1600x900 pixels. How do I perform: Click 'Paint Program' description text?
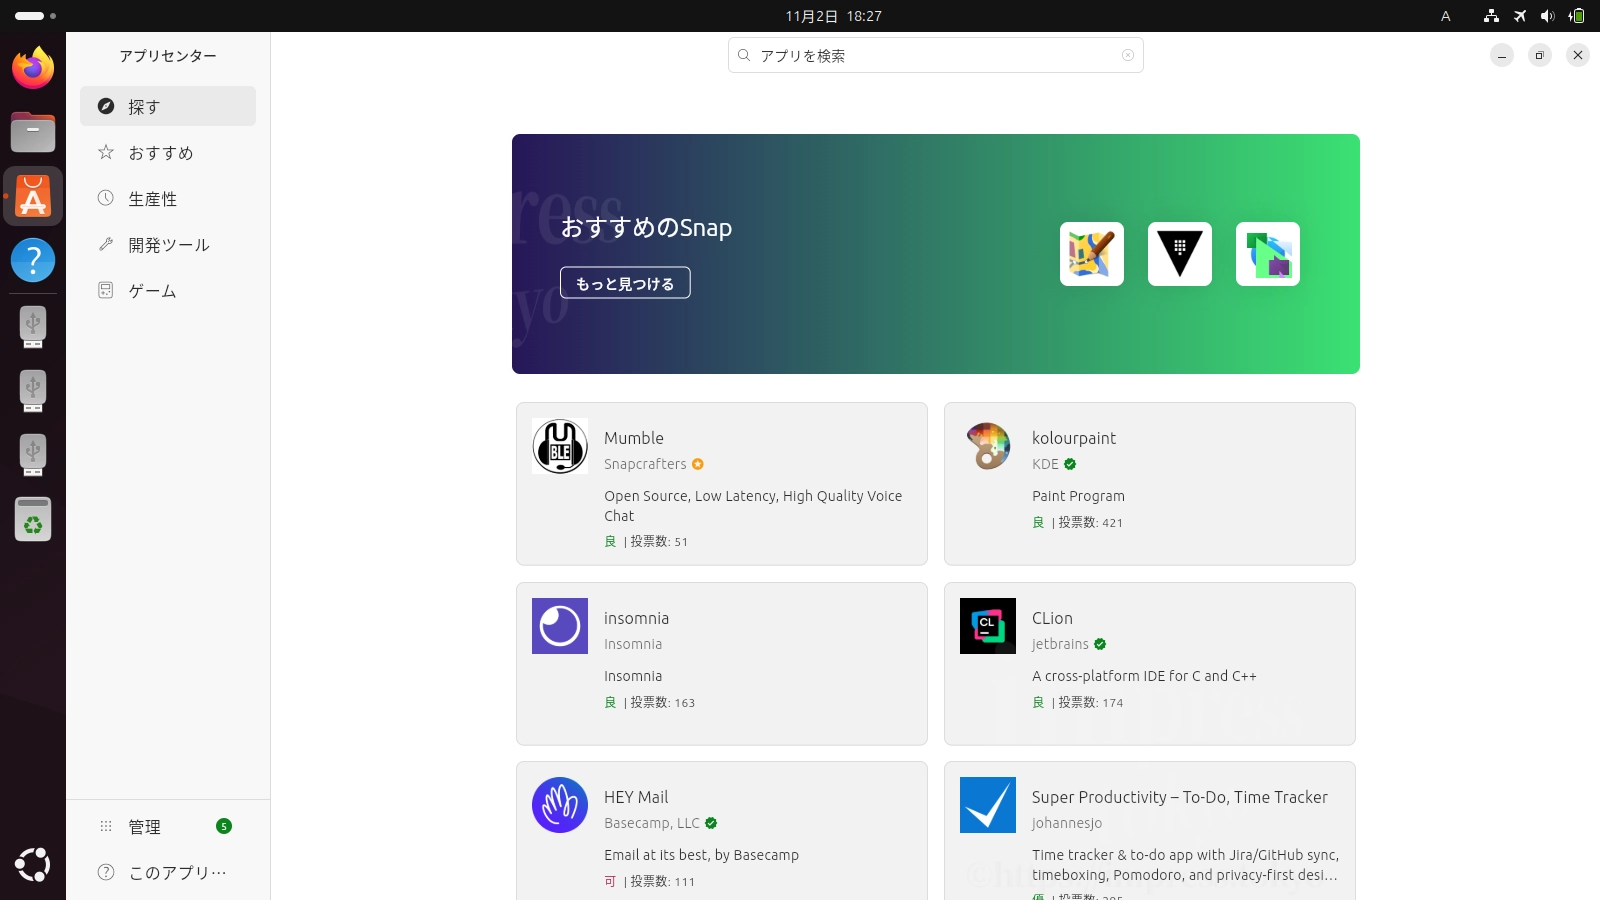click(x=1078, y=496)
